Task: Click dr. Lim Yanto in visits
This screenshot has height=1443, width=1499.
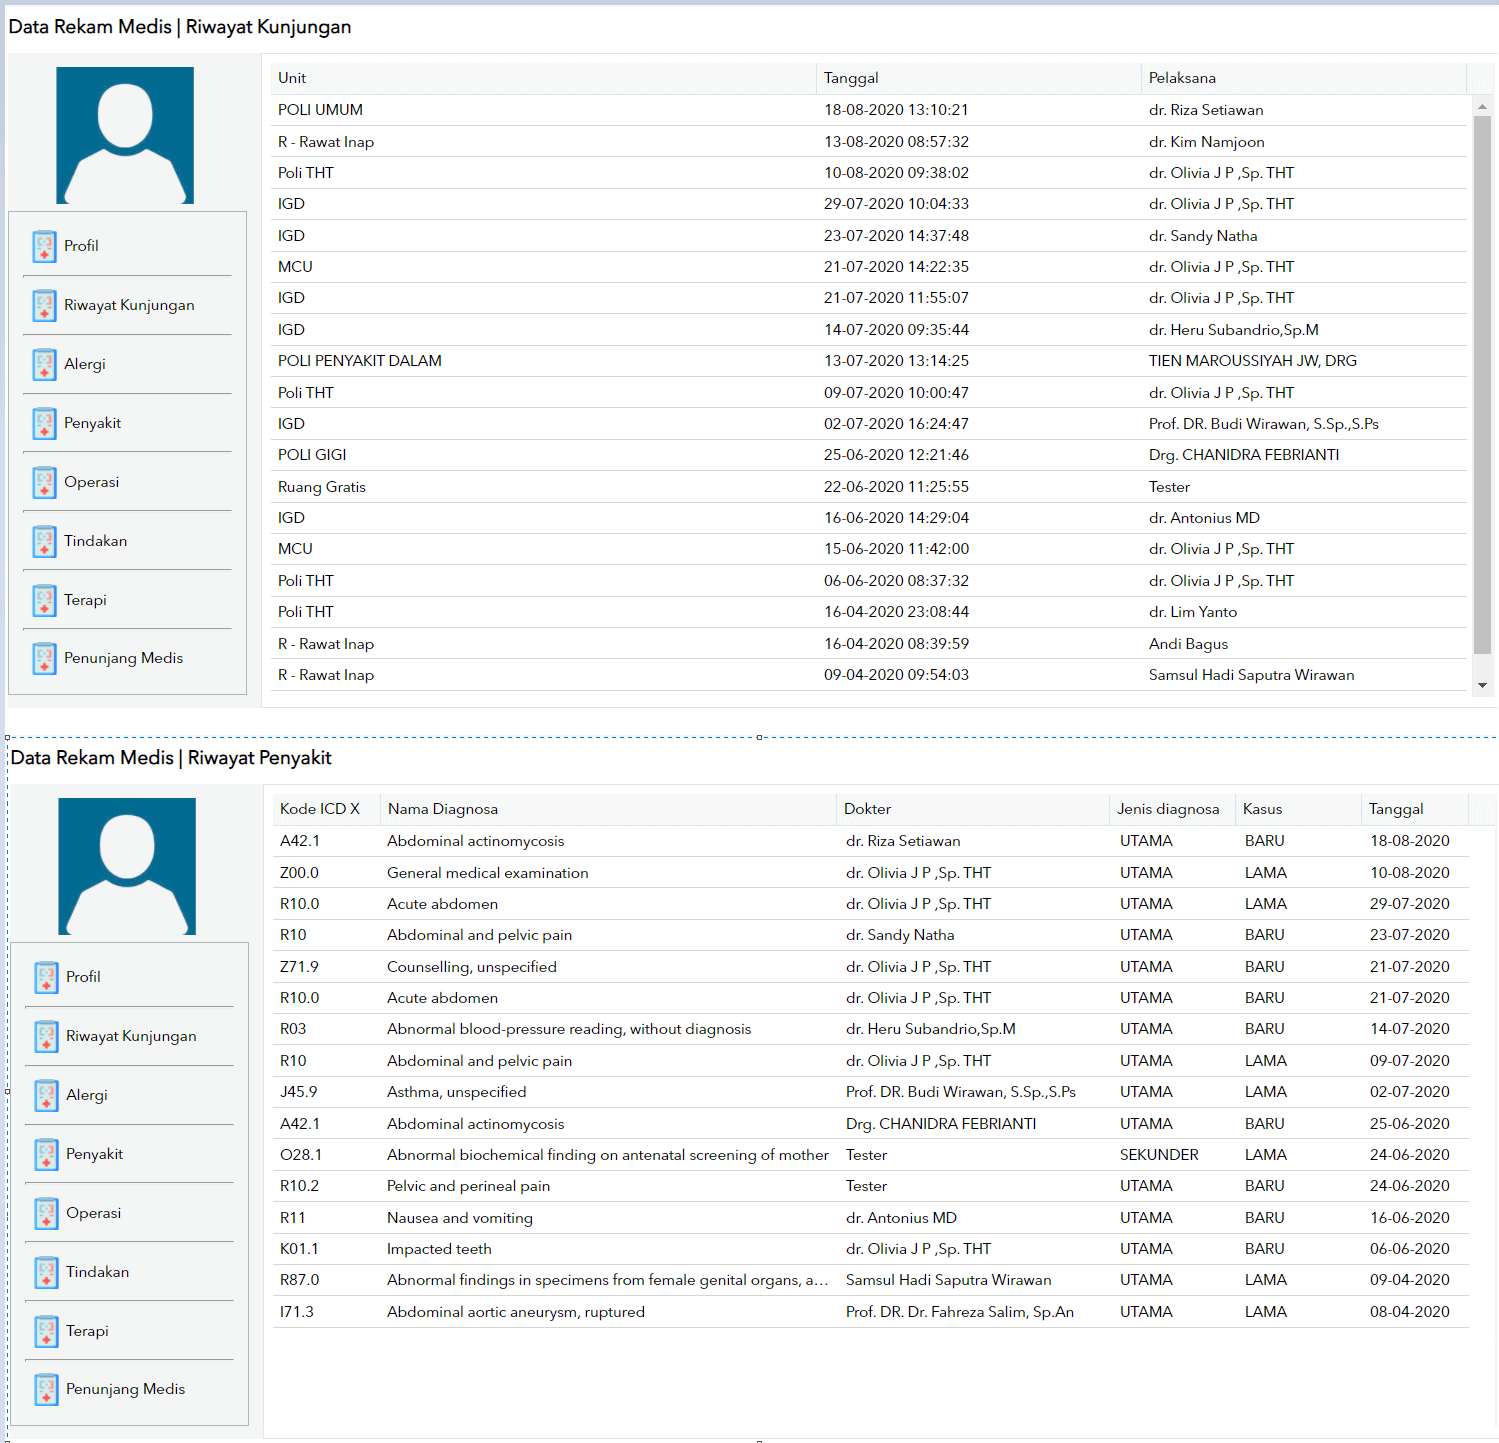Action: 1193,612
